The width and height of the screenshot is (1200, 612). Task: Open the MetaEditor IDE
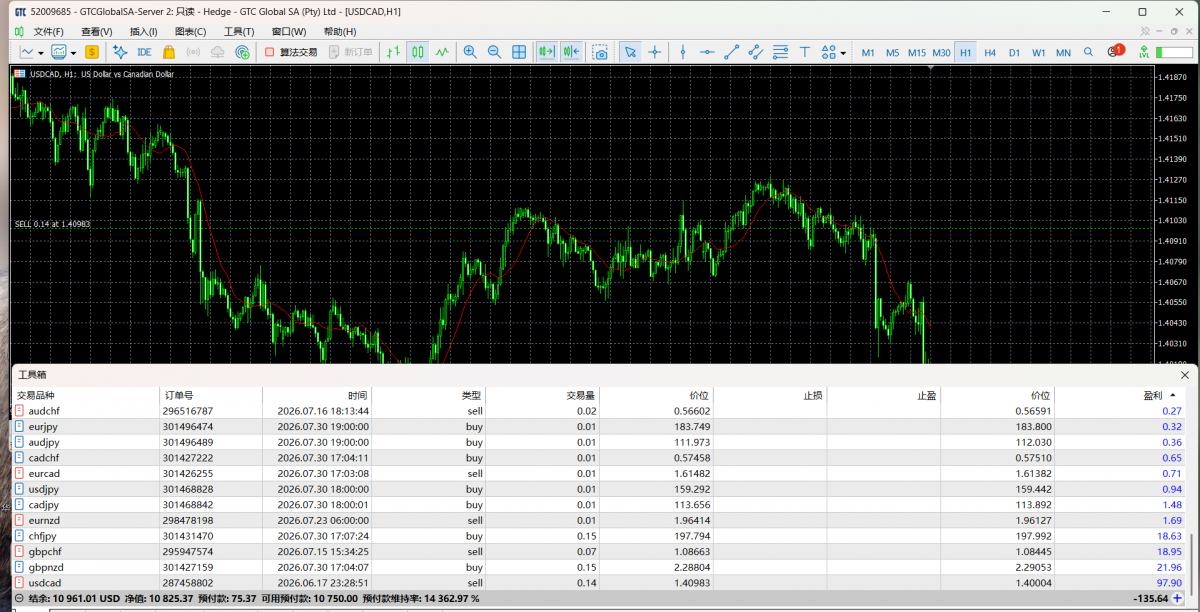(144, 52)
